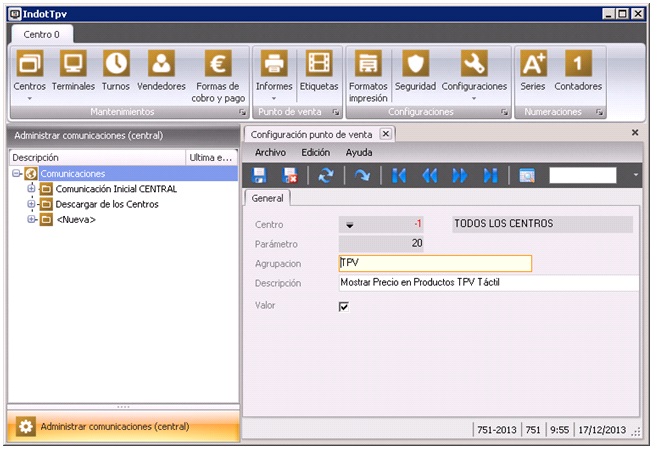Image resolution: width=657 pixels, height=452 pixels.
Task: Click the Terminales ribbon icon
Action: pos(73,66)
